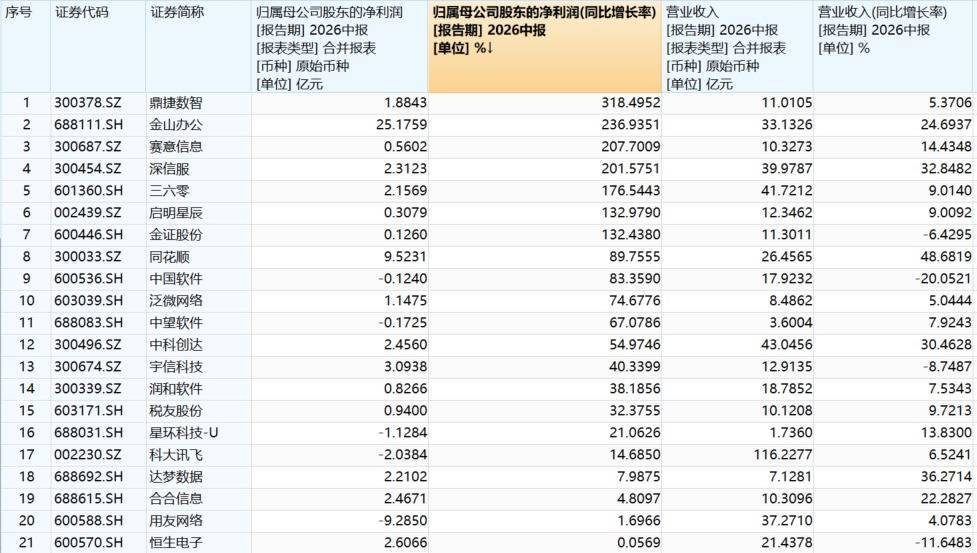Click stock name 鼎捷数智
Viewport: 977px width, 553px height.
[176, 103]
